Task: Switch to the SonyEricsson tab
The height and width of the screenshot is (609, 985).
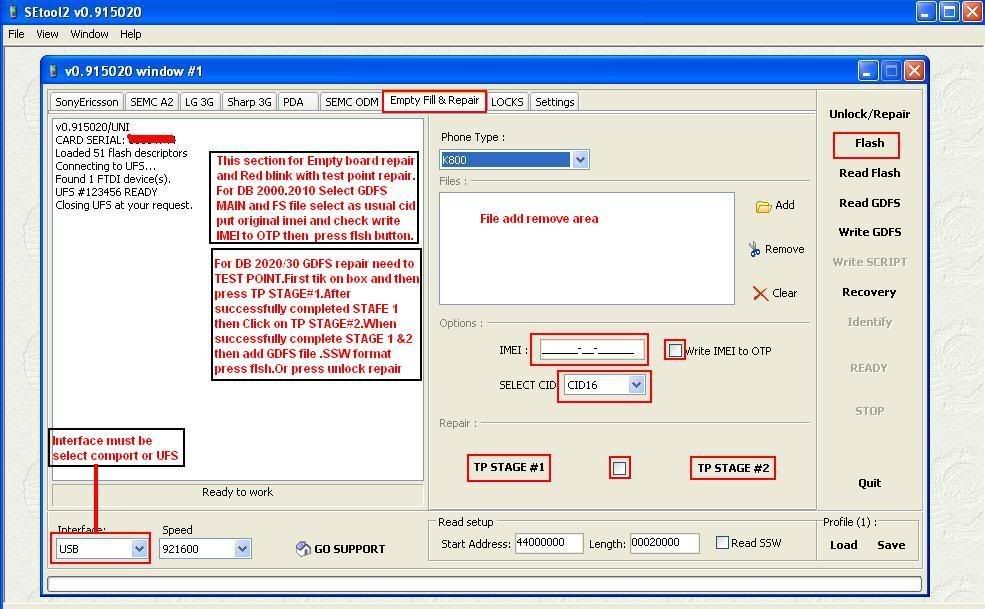Action: coord(87,102)
